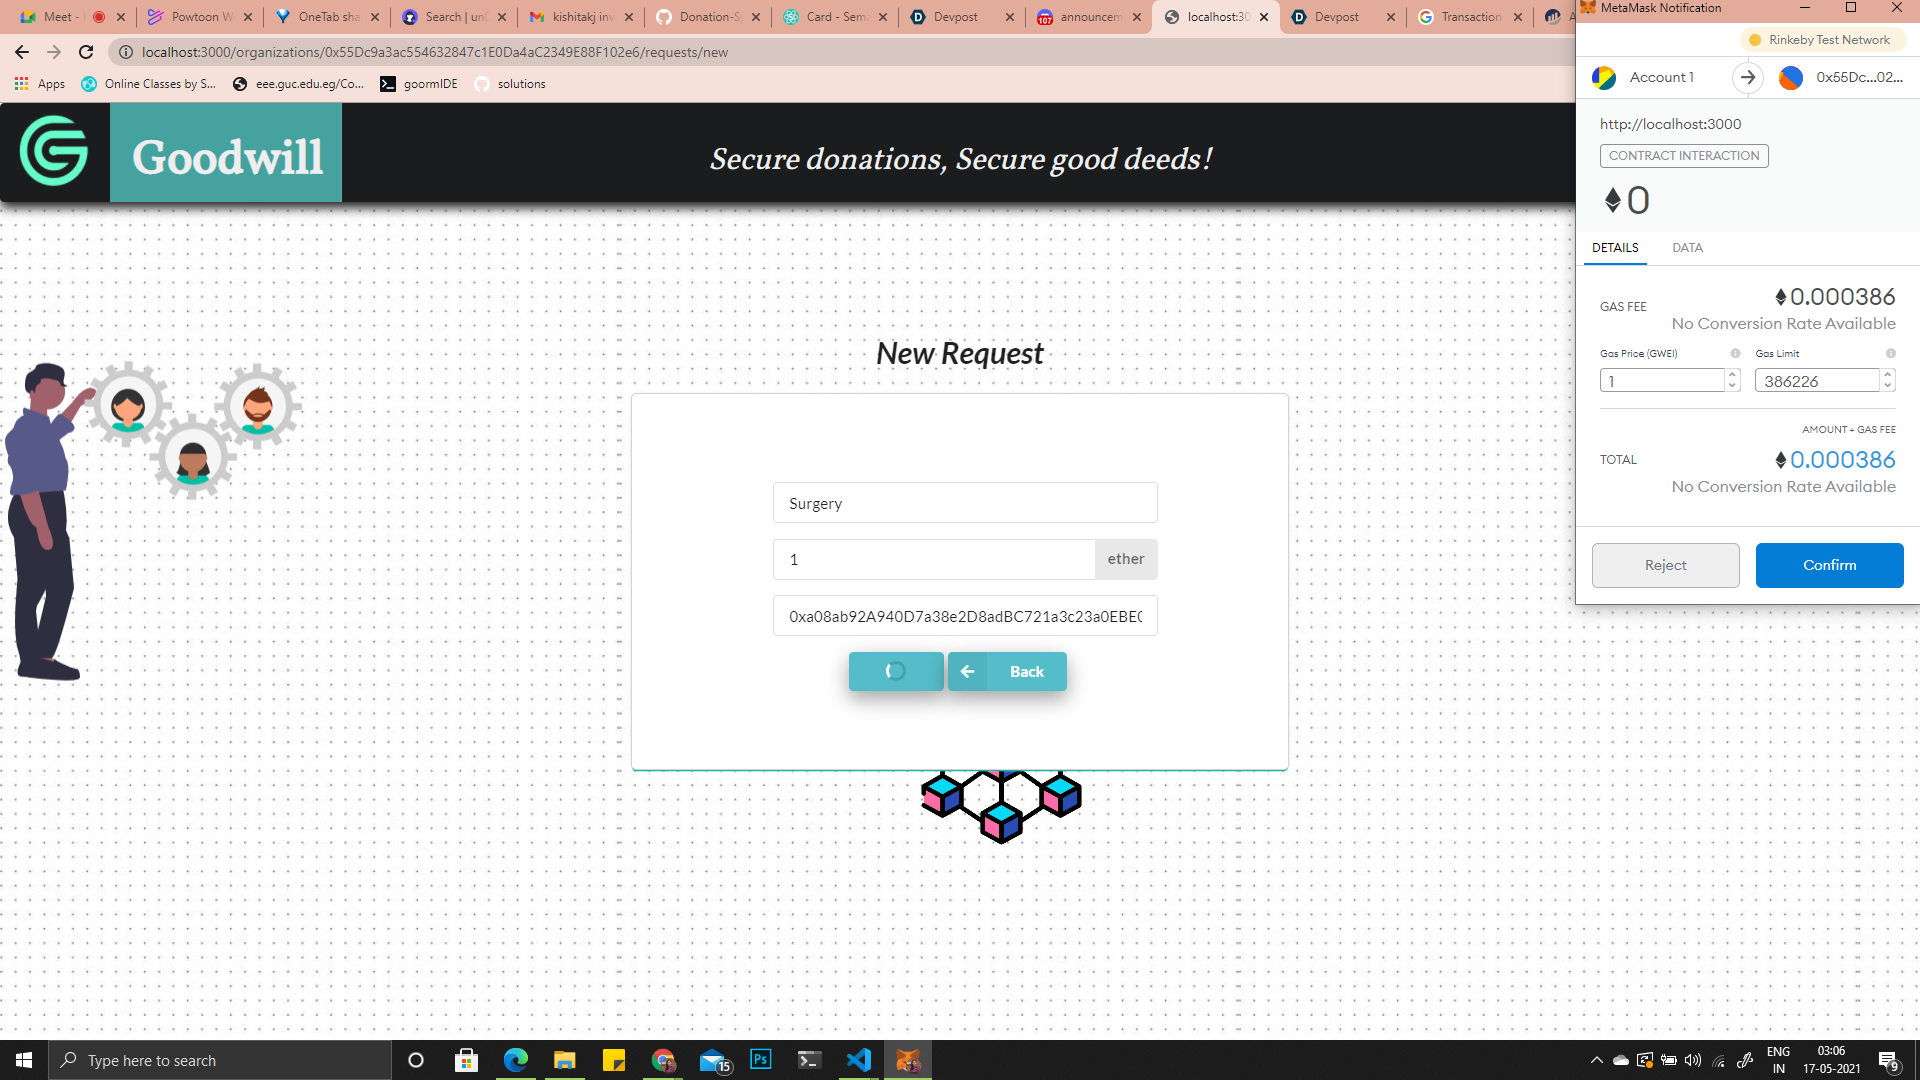
Task: Reject the MetaMask transaction
Action: (x=1665, y=565)
